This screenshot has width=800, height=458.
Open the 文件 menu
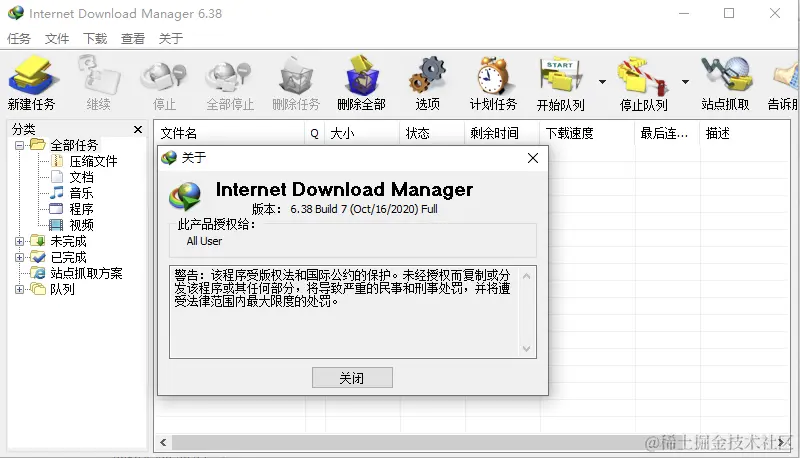click(57, 38)
